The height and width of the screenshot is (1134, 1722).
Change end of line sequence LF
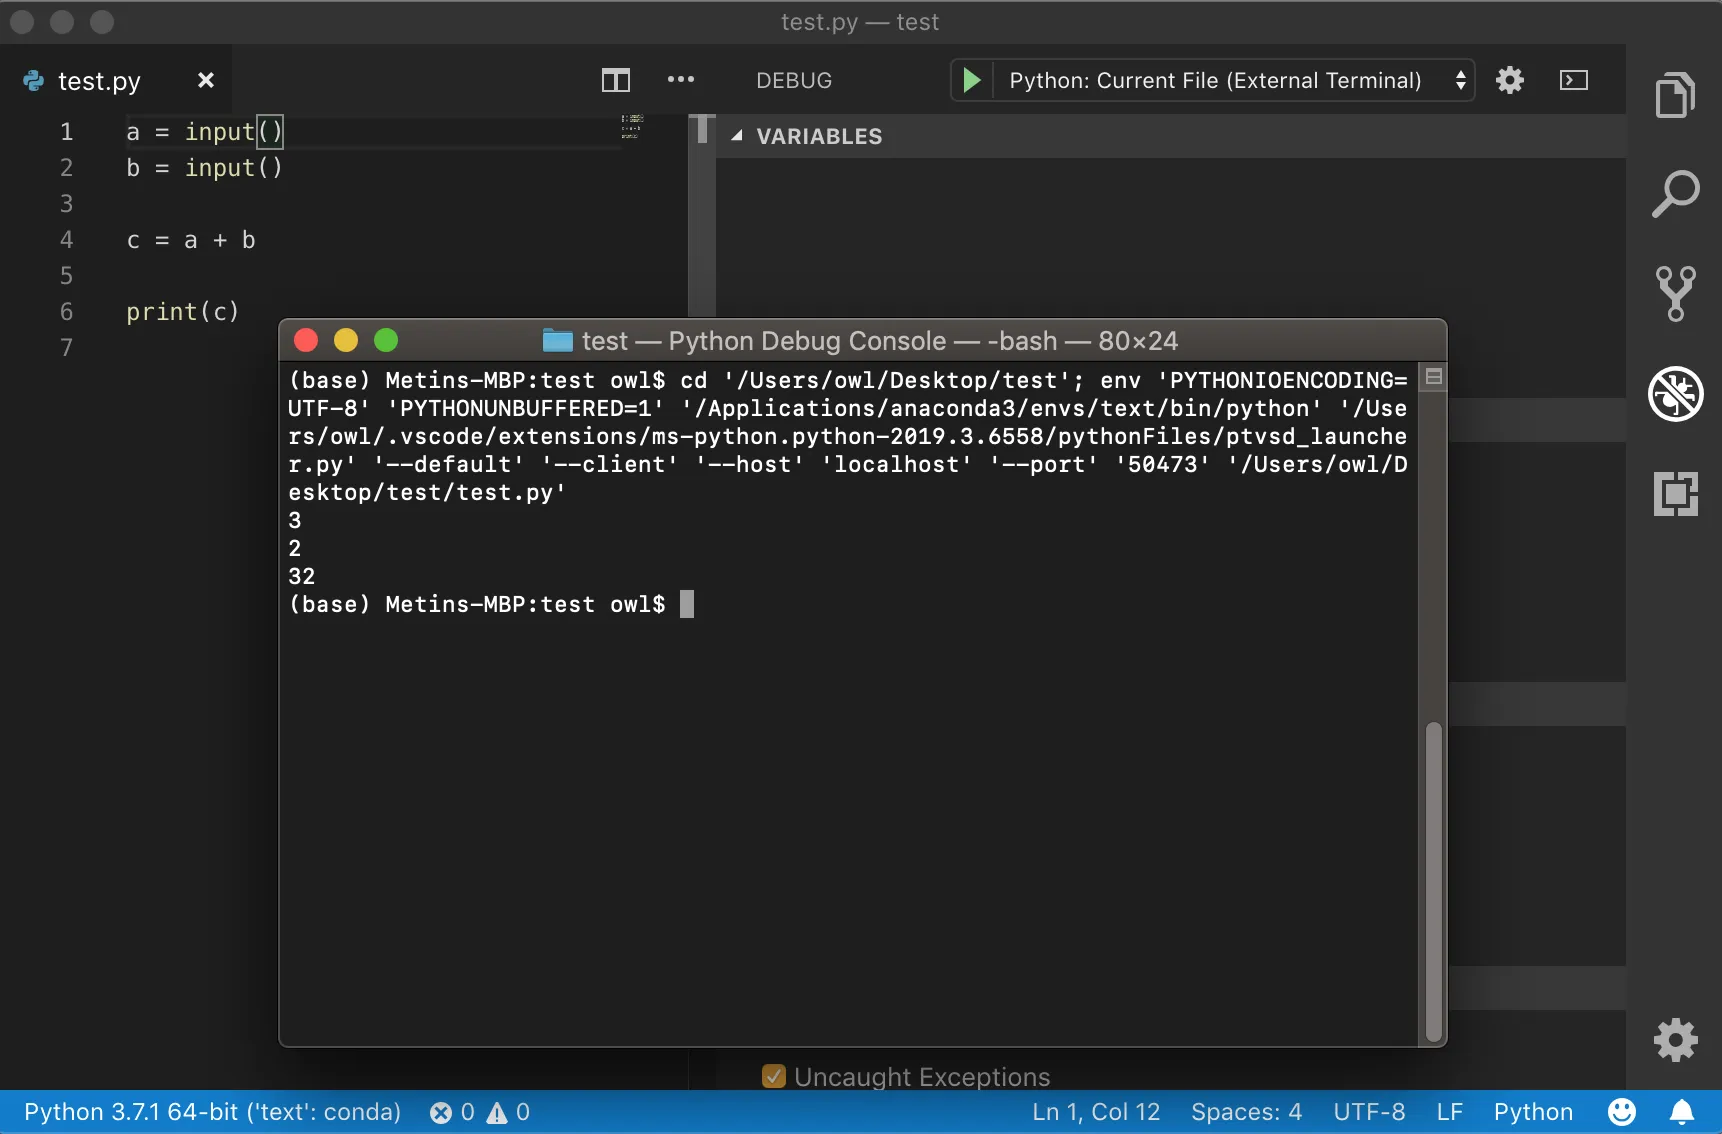click(1450, 1112)
